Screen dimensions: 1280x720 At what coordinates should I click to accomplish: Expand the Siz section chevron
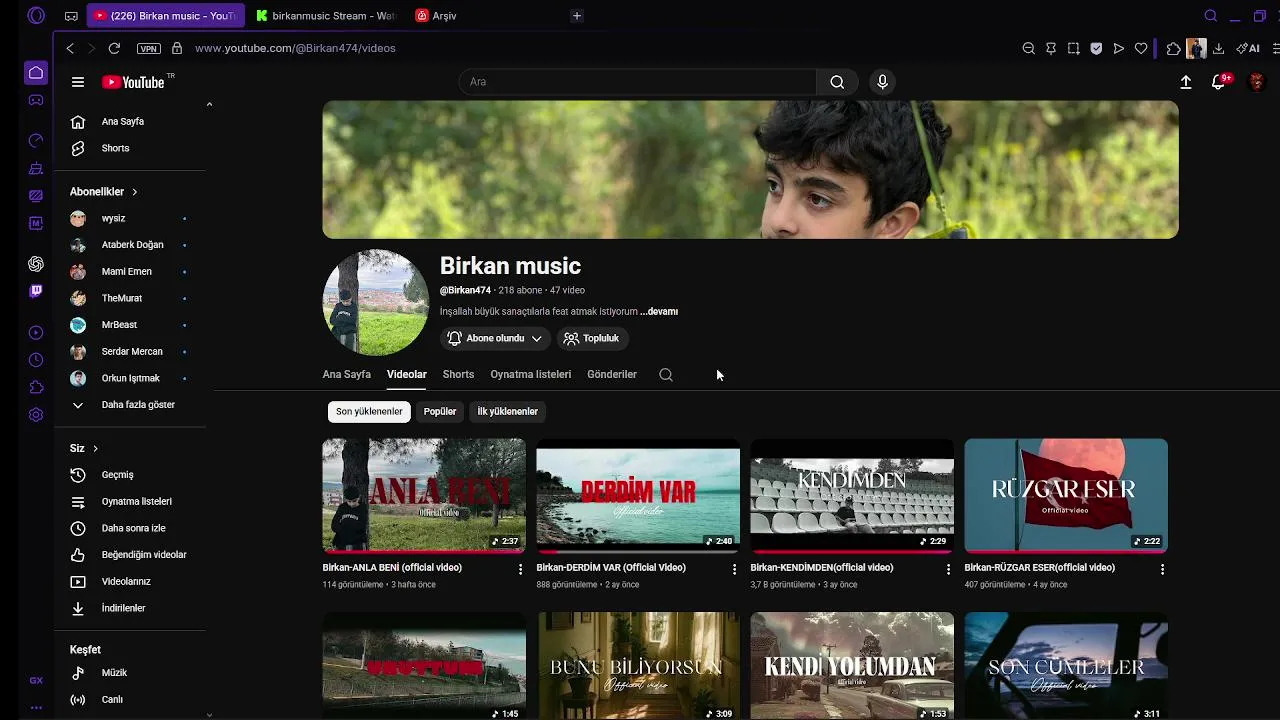point(95,448)
